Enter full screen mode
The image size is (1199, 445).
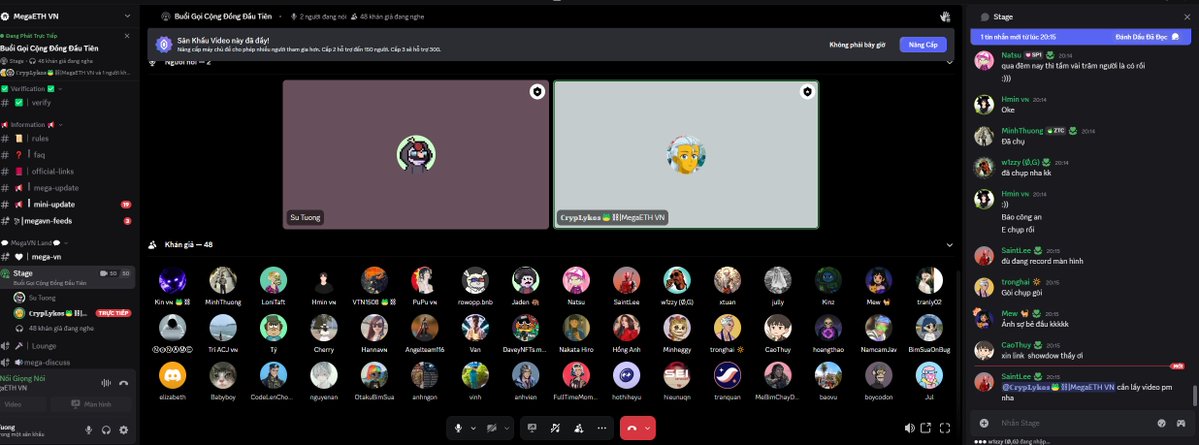[x=944, y=428]
